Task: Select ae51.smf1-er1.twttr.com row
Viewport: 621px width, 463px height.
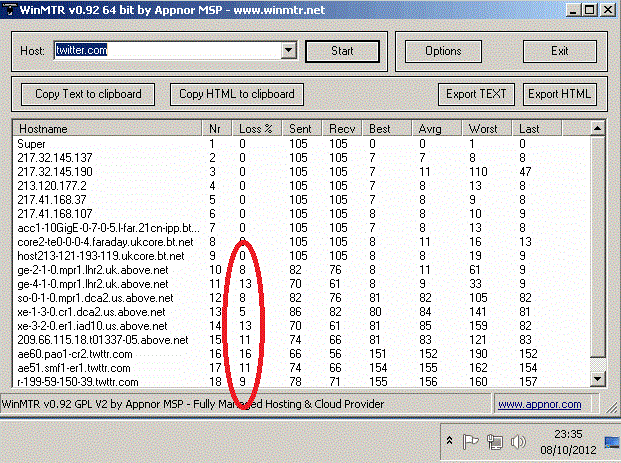Action: [301, 368]
